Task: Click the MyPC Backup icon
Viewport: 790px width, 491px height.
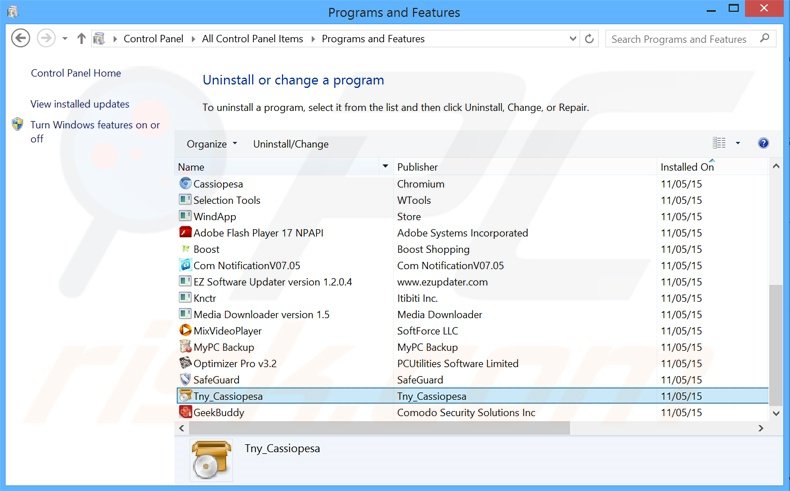Action: (x=185, y=346)
